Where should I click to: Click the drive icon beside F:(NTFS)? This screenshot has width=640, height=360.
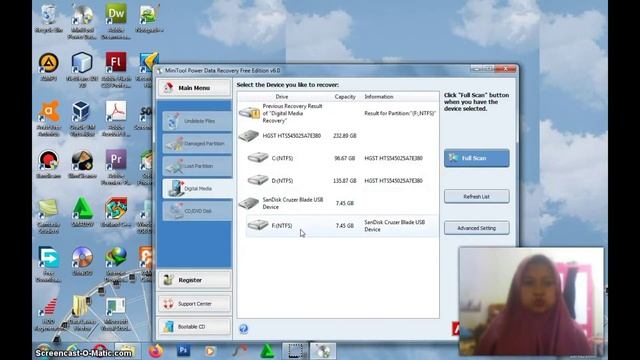(258, 224)
